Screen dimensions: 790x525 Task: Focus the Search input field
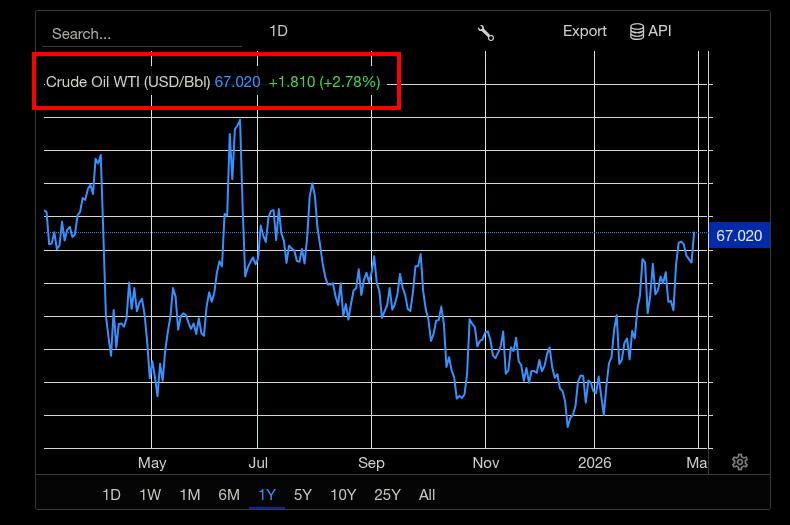point(142,34)
